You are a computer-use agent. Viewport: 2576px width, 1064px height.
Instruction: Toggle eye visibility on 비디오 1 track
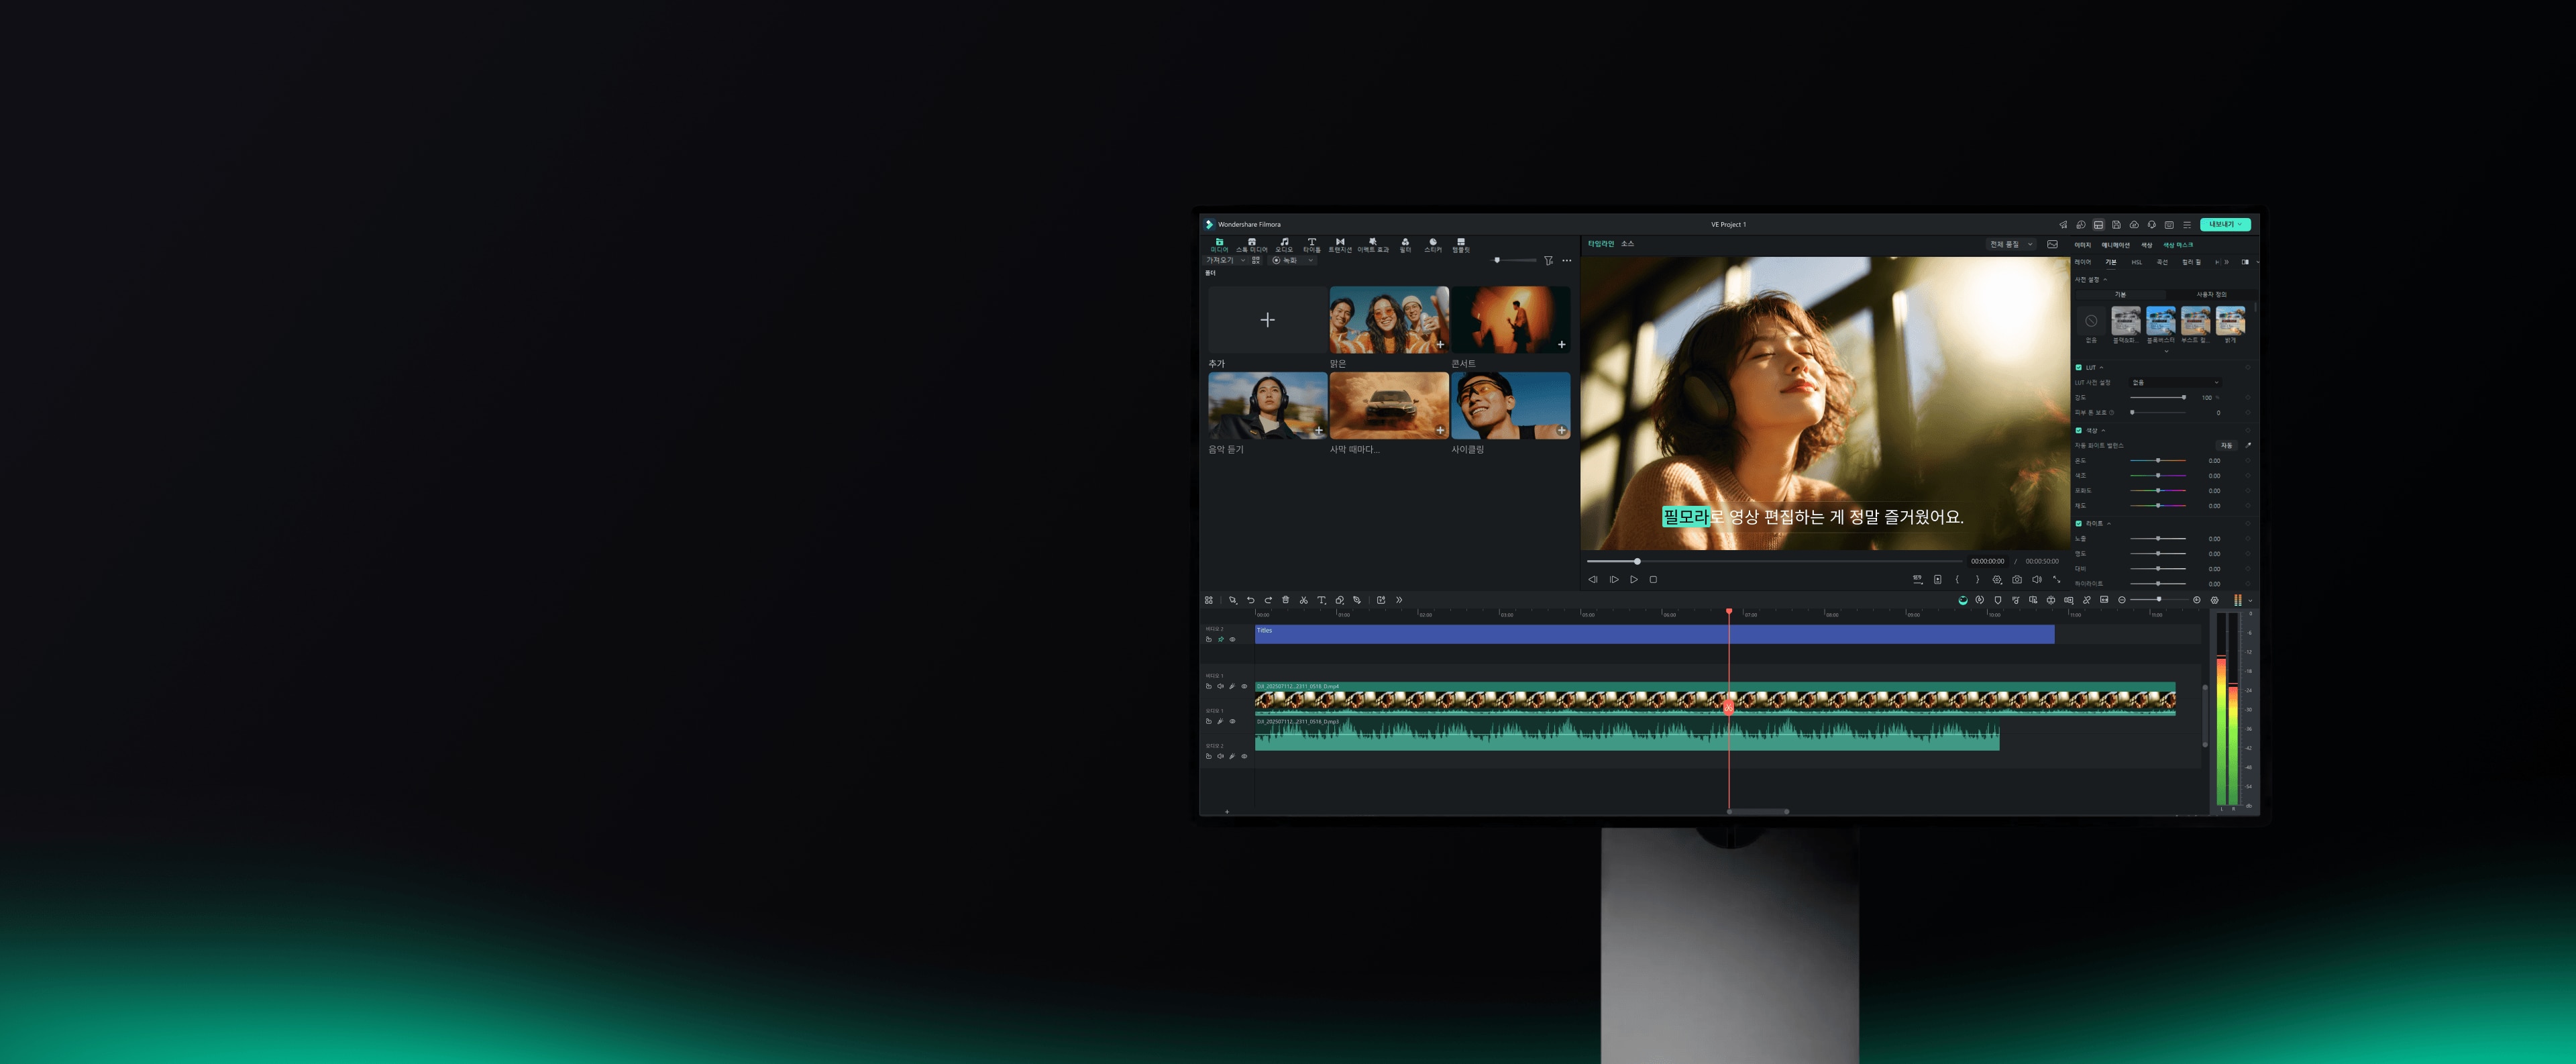[1244, 686]
